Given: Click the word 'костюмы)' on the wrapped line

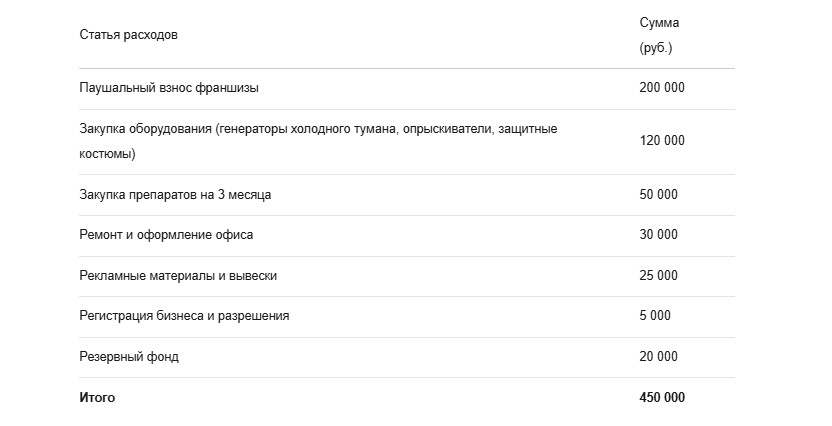Looking at the screenshot, I should (x=107, y=154).
